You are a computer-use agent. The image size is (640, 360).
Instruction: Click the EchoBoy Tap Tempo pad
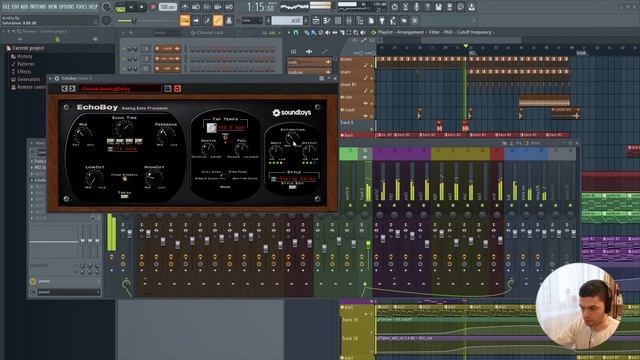pos(211,128)
